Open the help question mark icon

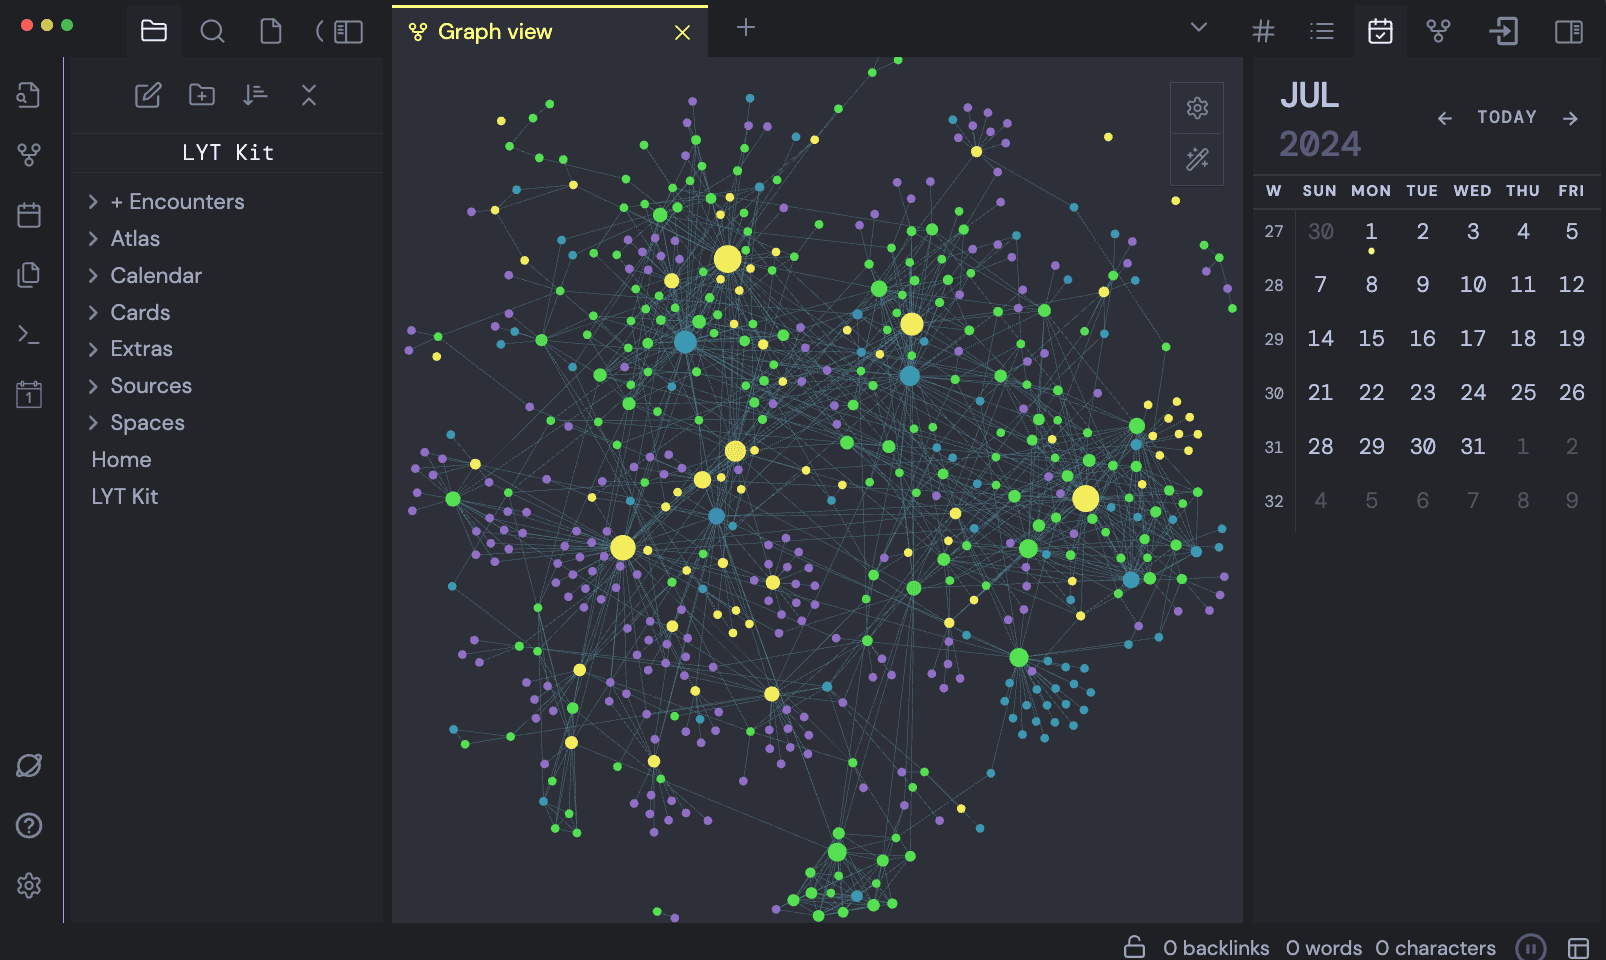coord(29,825)
